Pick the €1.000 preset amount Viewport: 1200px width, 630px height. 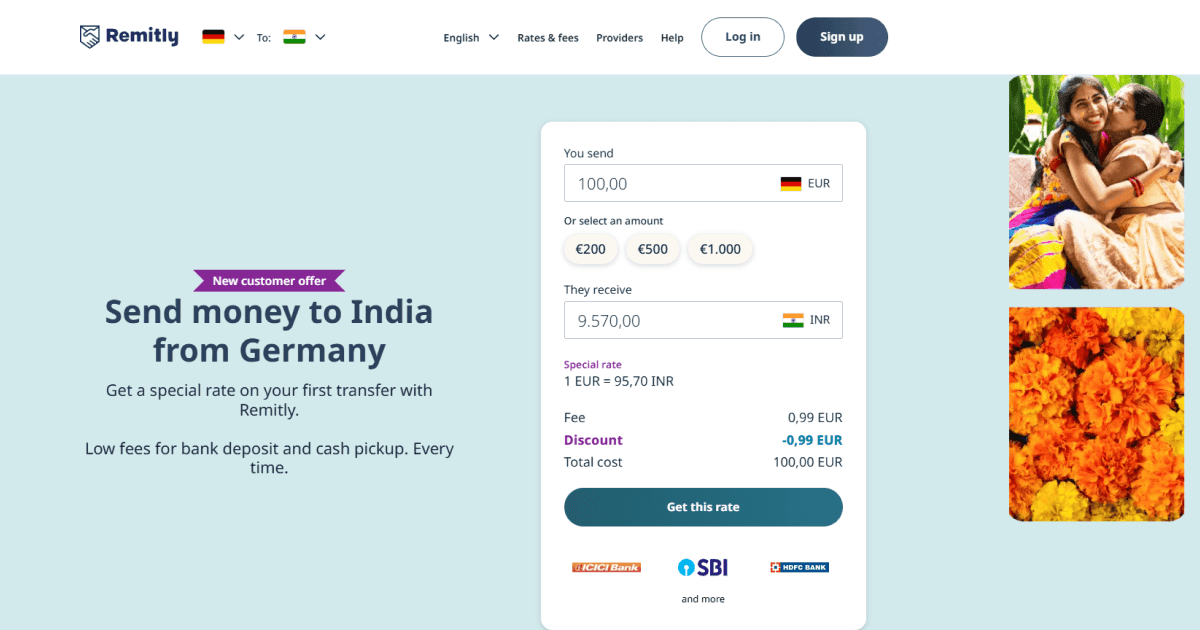point(720,249)
